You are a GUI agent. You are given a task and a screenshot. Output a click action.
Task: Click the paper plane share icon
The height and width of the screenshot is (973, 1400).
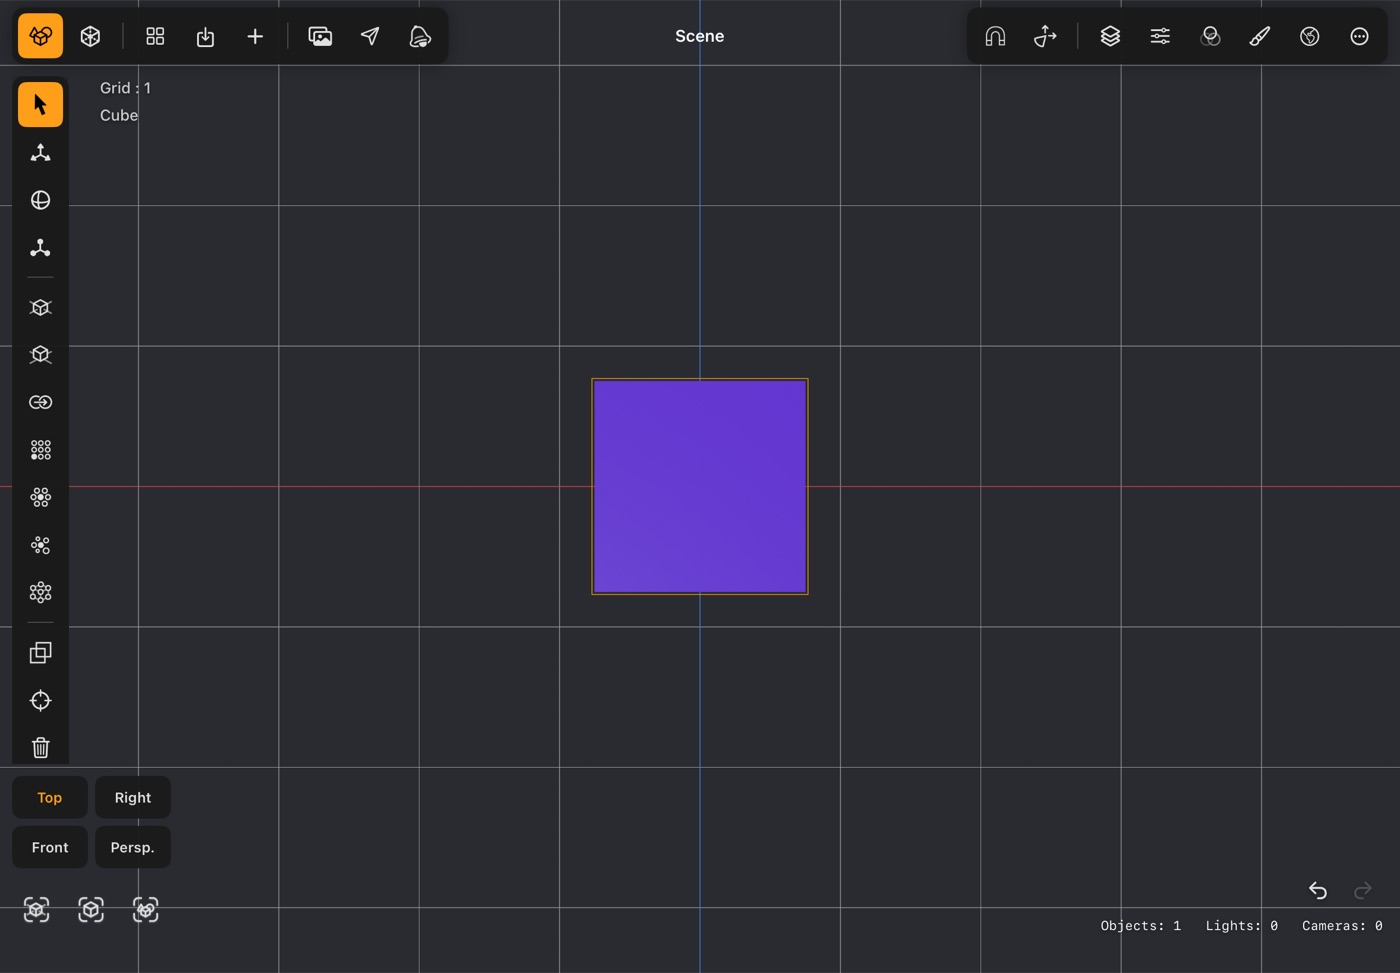point(370,36)
